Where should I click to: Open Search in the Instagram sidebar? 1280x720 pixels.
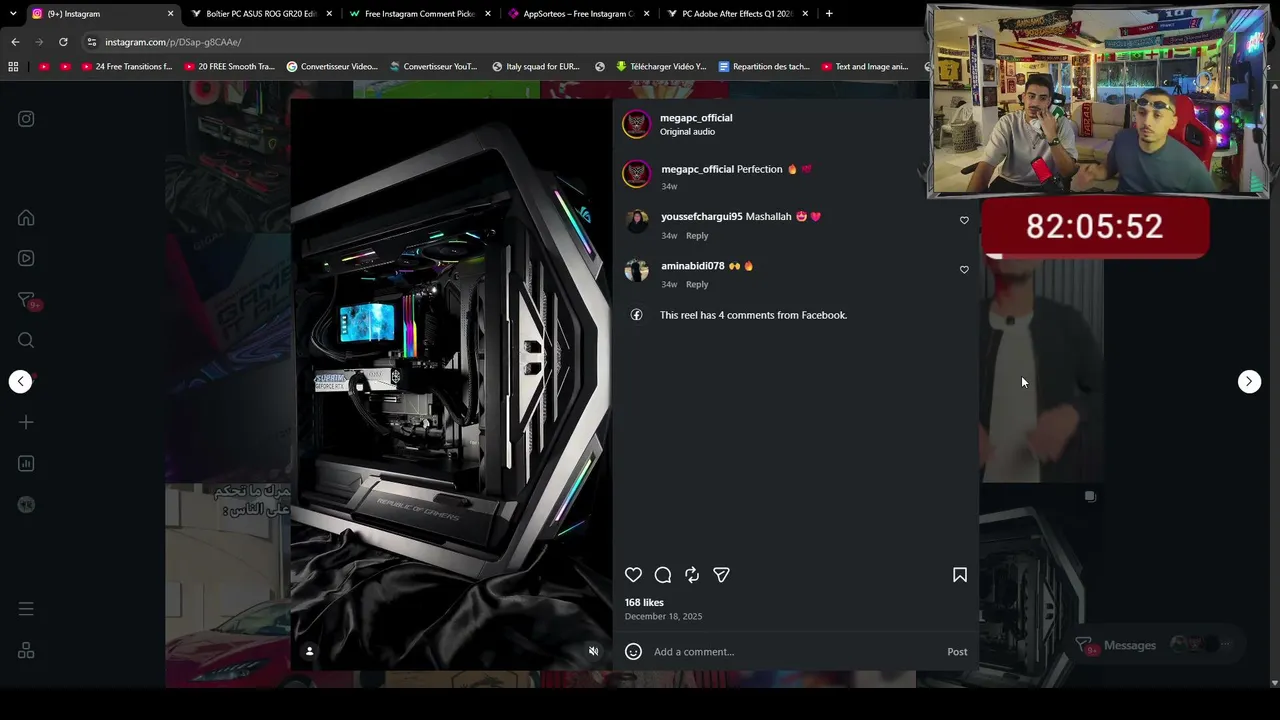(x=26, y=341)
